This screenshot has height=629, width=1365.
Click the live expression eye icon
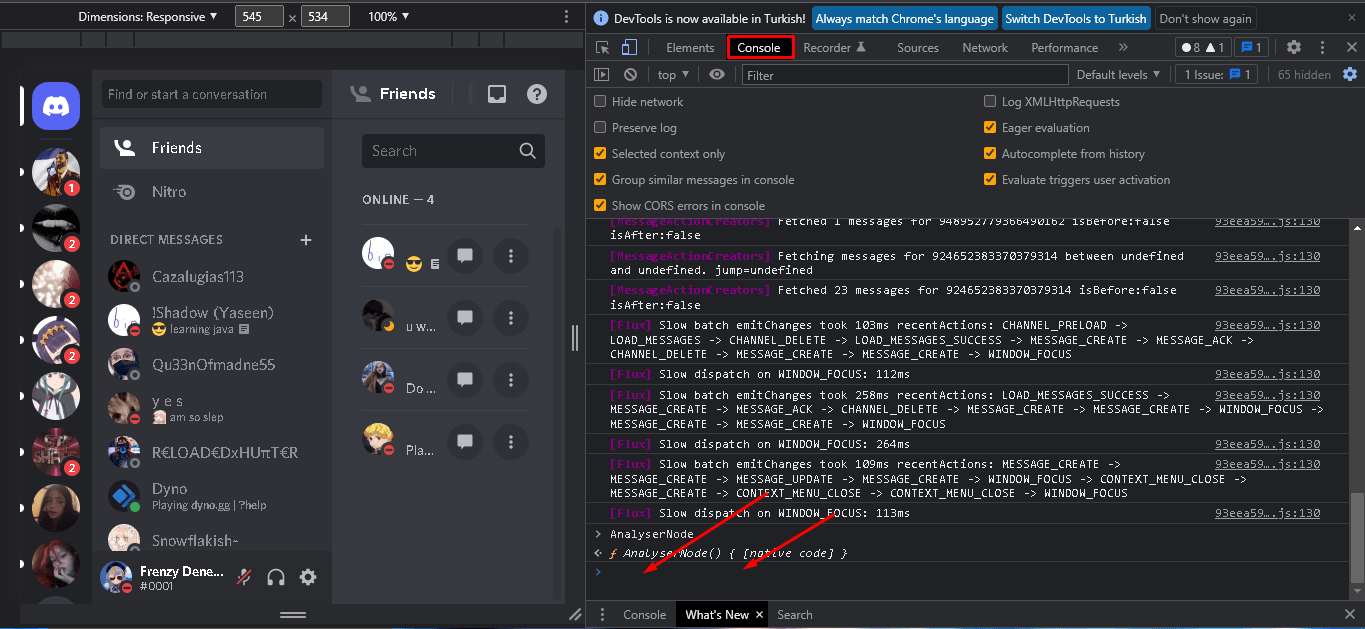click(x=717, y=75)
